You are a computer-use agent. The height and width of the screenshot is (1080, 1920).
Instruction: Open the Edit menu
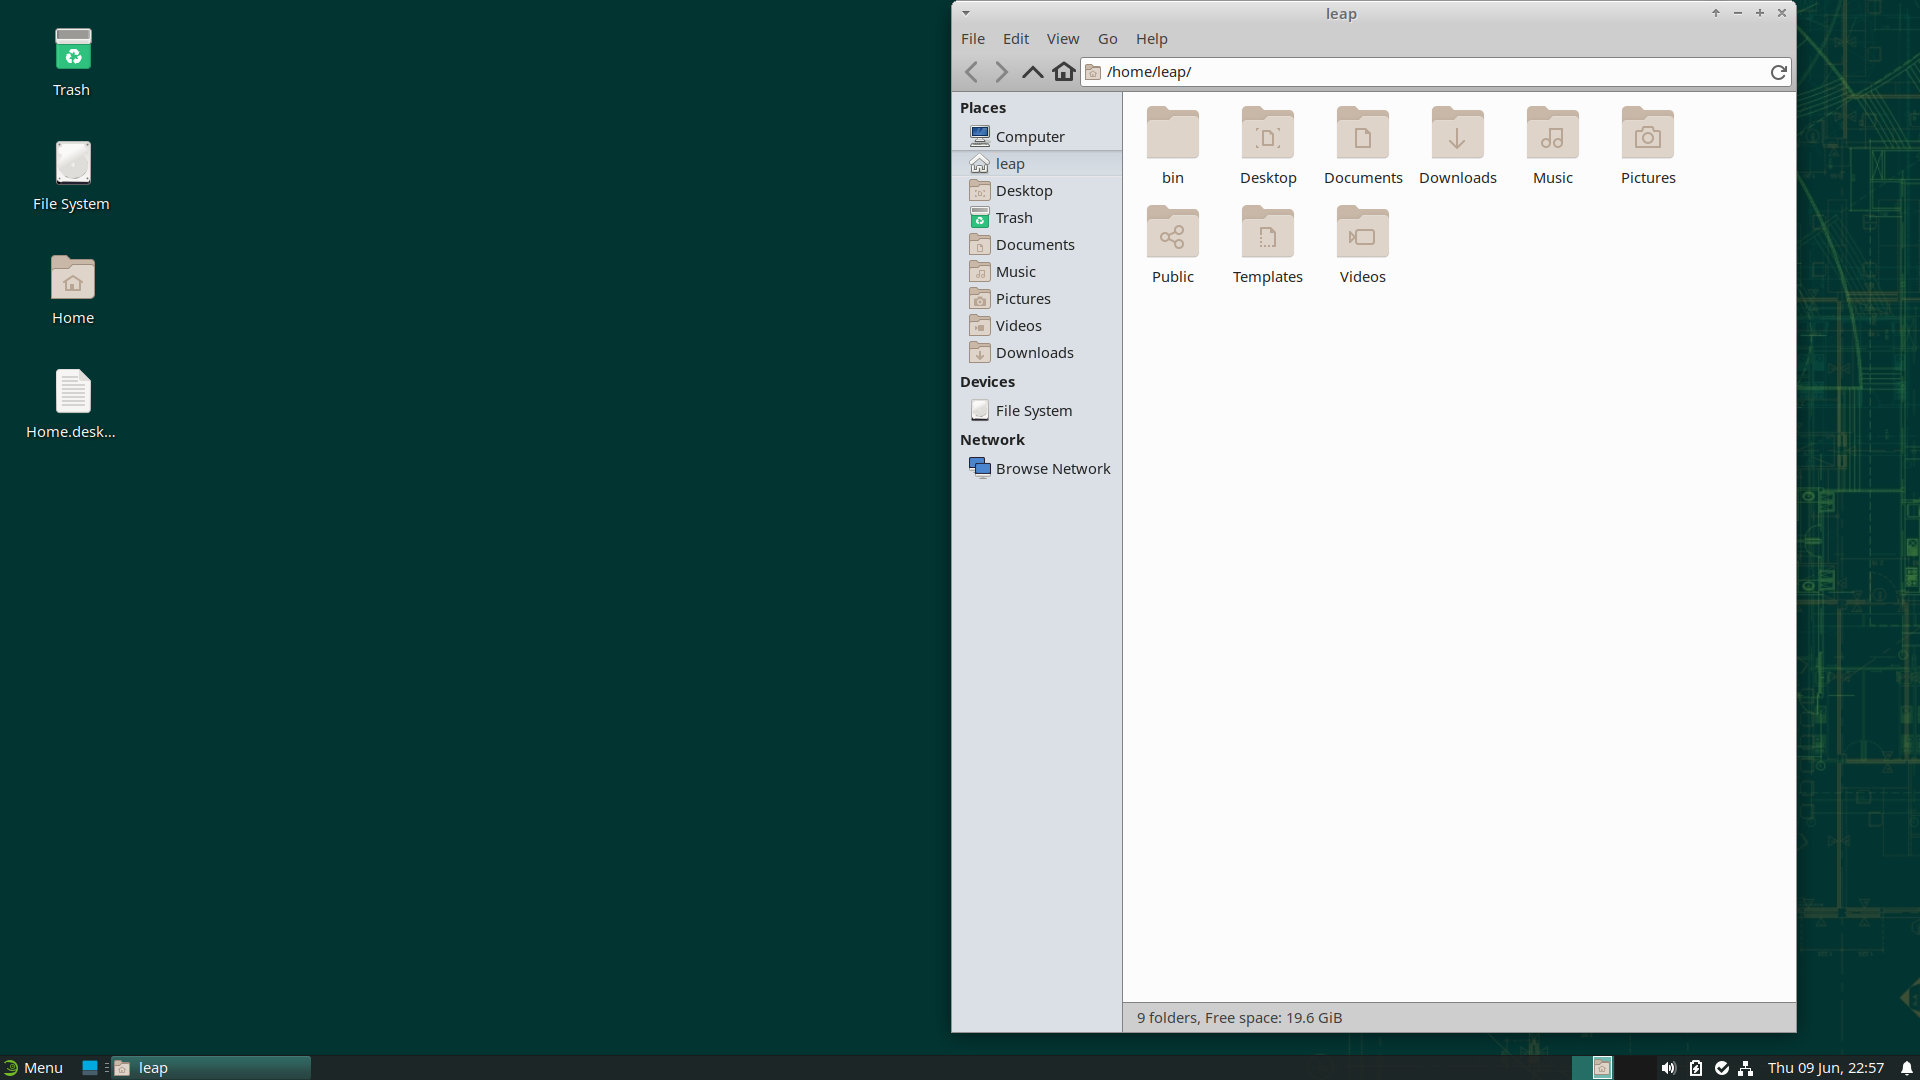click(1015, 39)
